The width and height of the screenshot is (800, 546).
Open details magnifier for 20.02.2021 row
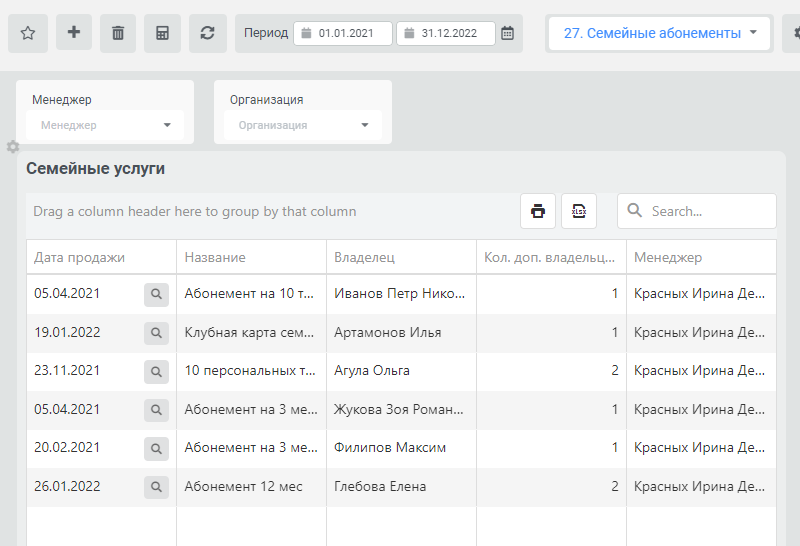(x=156, y=448)
